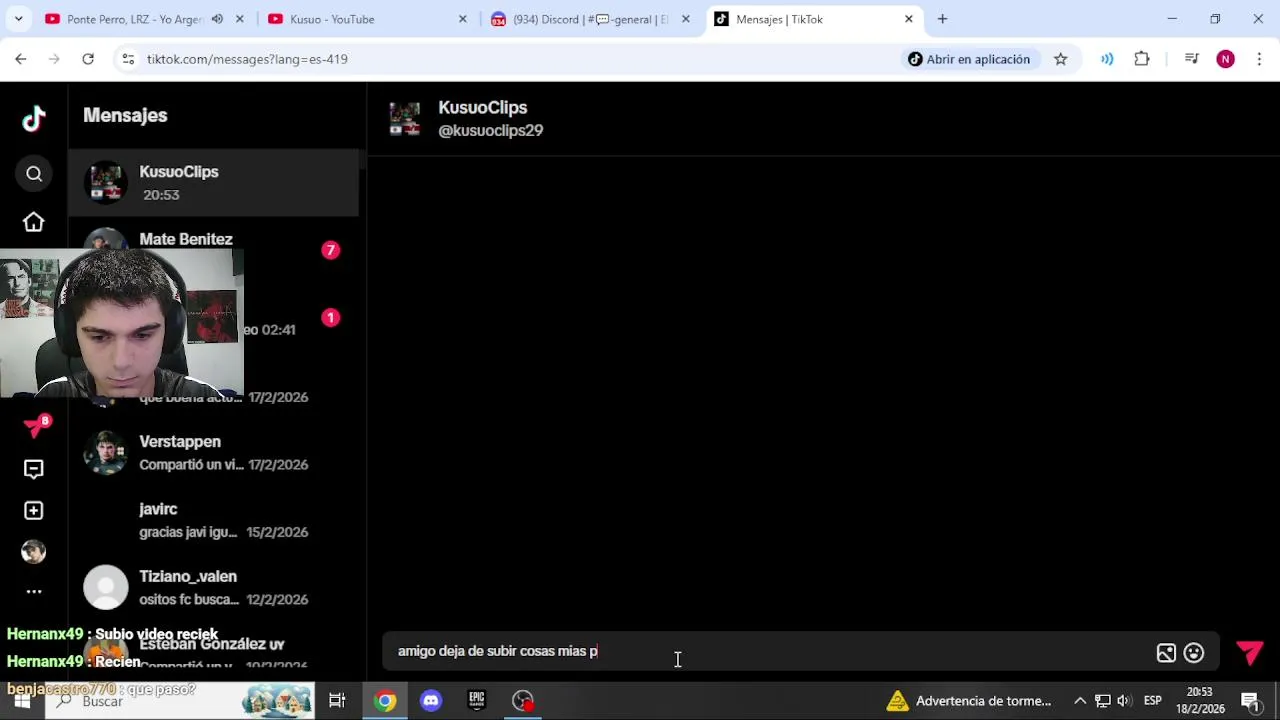Open the media control icon in toolbar

pyautogui.click(x=1191, y=59)
